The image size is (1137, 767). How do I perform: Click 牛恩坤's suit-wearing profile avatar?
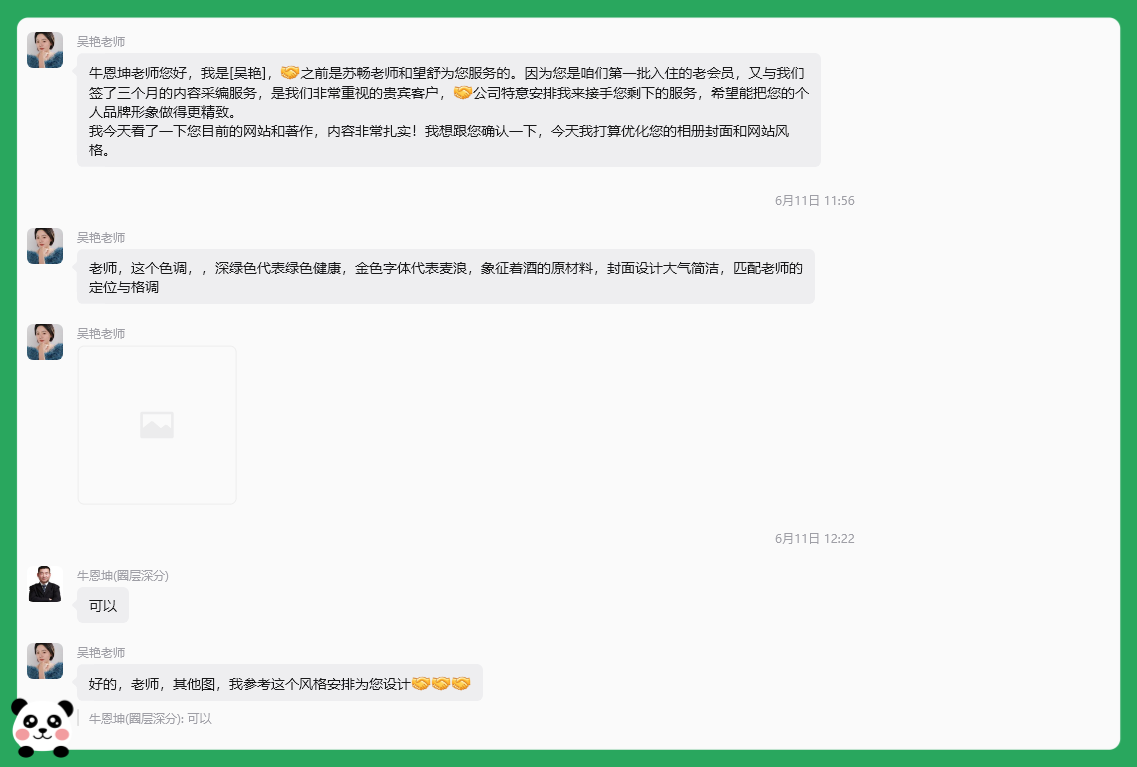tap(45, 584)
